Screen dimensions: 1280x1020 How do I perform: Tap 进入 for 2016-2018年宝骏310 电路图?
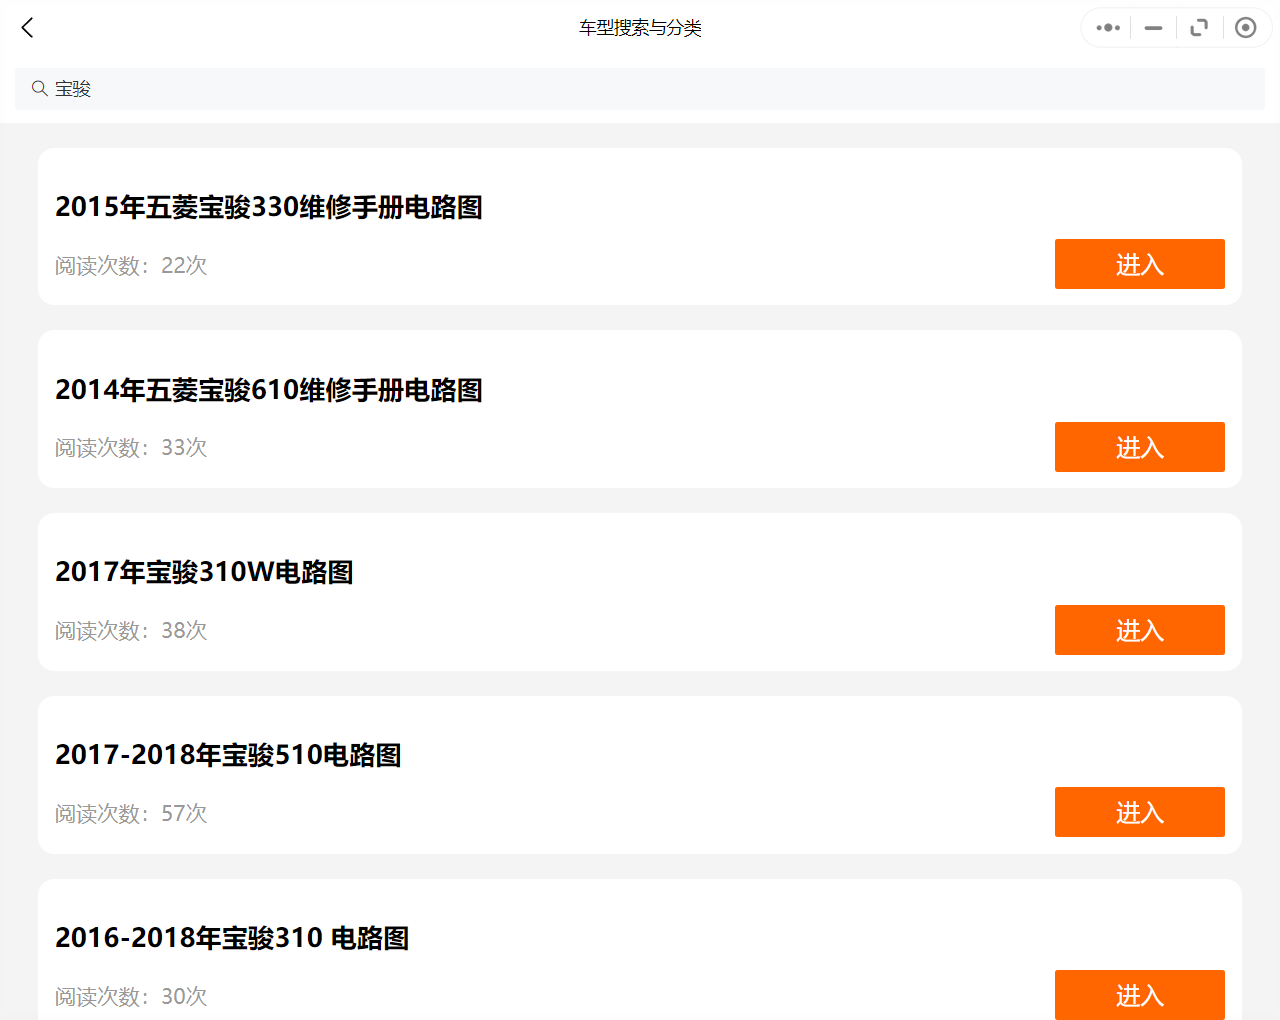tap(1139, 994)
